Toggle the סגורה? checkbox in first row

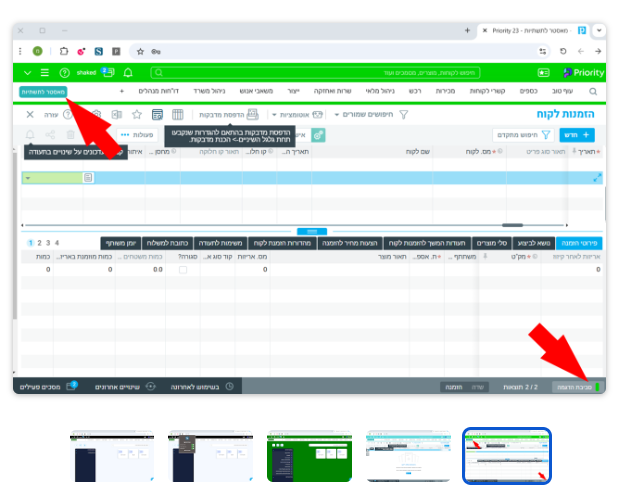[183, 270]
